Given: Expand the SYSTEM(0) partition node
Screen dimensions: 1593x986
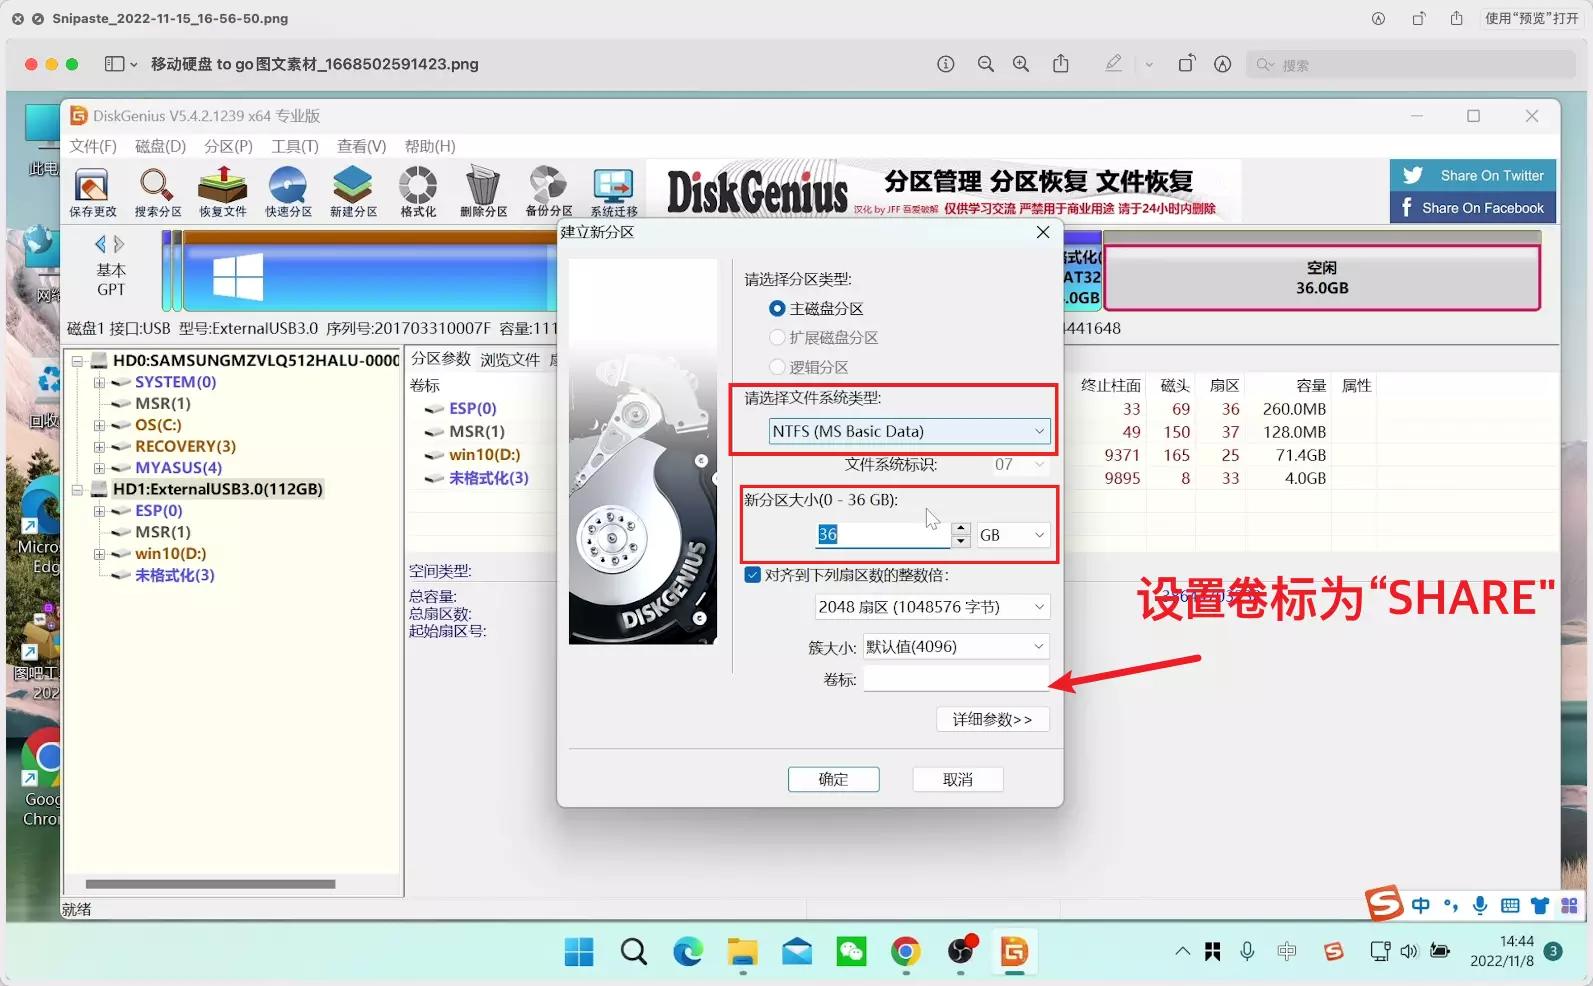Looking at the screenshot, I should pyautogui.click(x=99, y=382).
